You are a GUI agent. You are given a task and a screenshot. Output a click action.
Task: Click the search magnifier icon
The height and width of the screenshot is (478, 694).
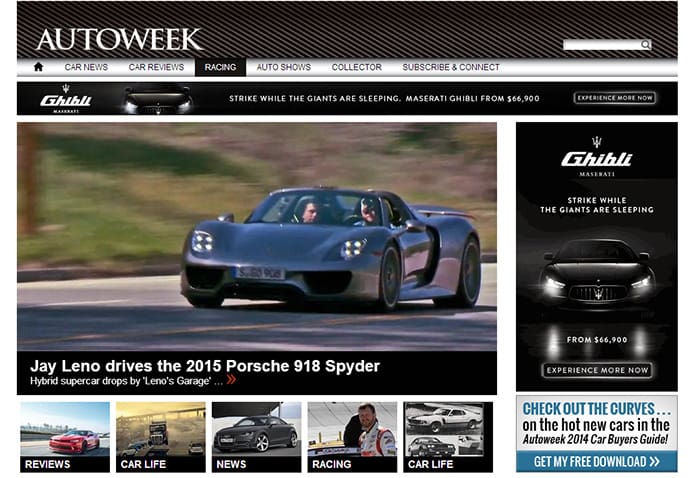coord(646,44)
